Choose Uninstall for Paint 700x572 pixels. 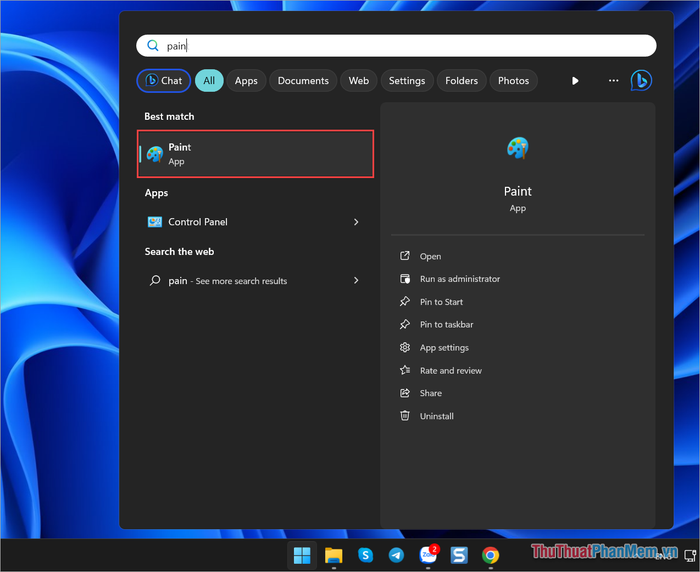tap(437, 416)
